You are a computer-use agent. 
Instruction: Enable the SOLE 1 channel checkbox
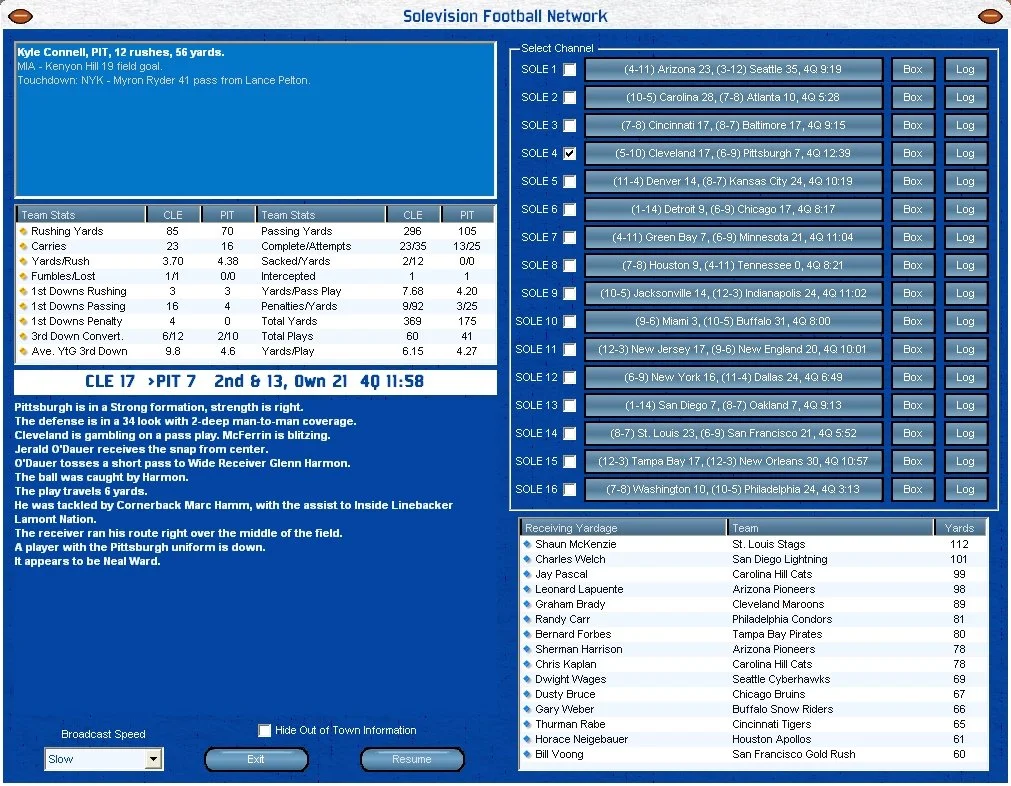tap(571, 69)
